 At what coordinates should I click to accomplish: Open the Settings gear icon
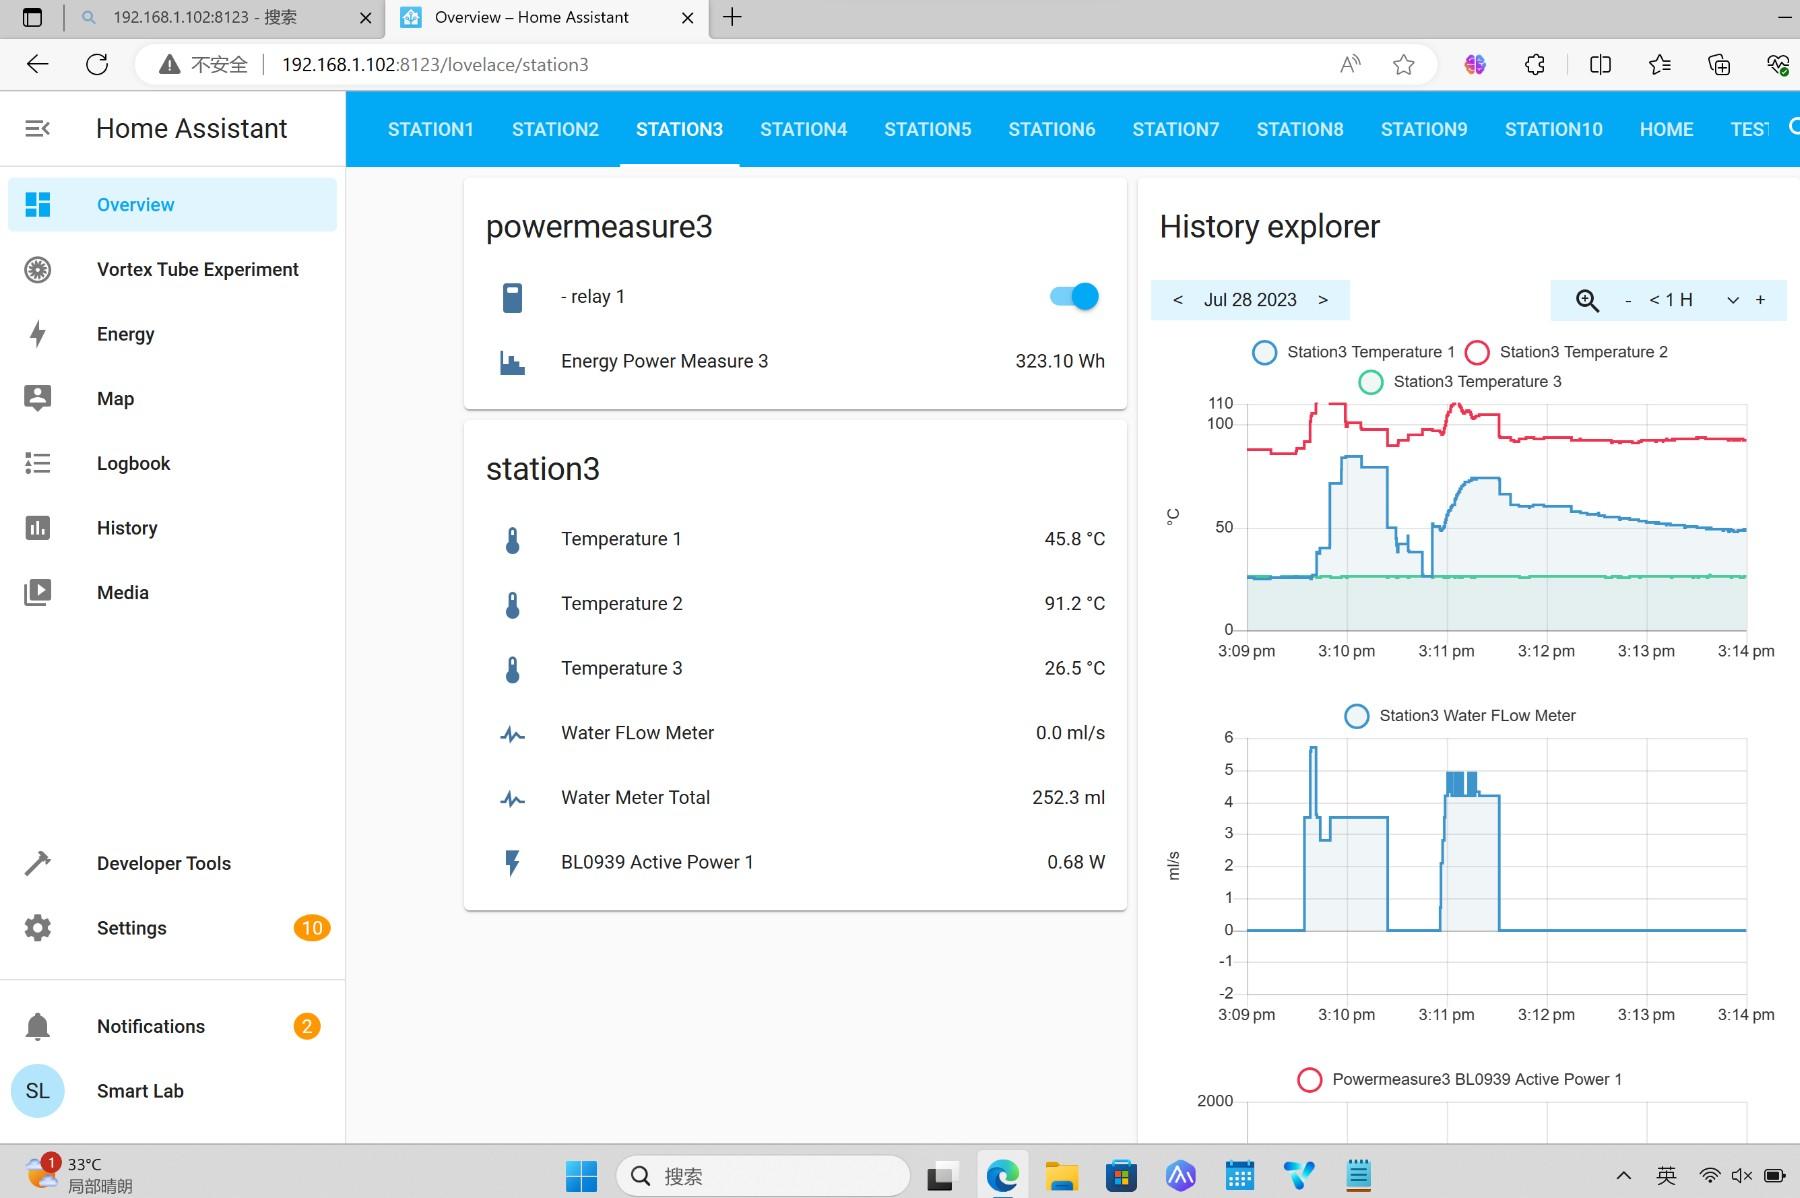pyautogui.click(x=38, y=928)
